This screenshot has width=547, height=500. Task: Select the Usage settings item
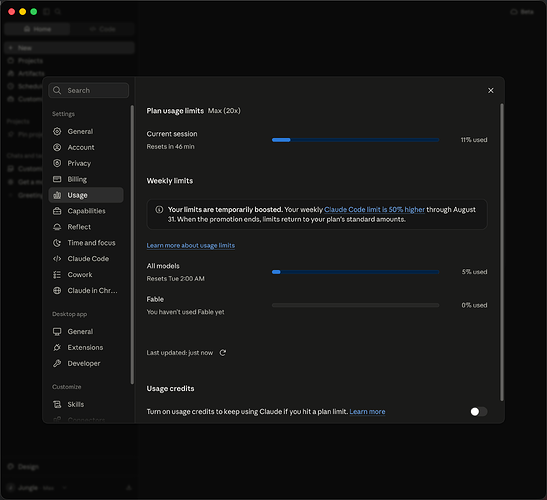click(86, 195)
